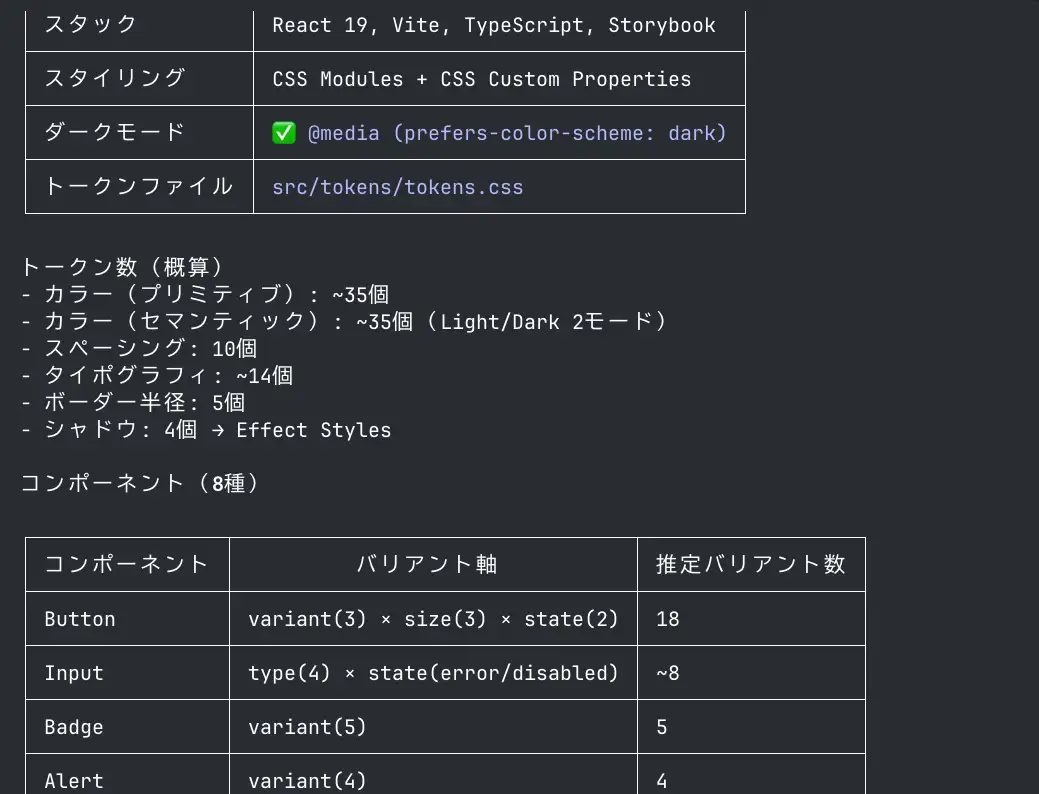Click the CSS Modules + CSS Custom Properties cell
The width and height of the screenshot is (1039, 794).
(500, 78)
